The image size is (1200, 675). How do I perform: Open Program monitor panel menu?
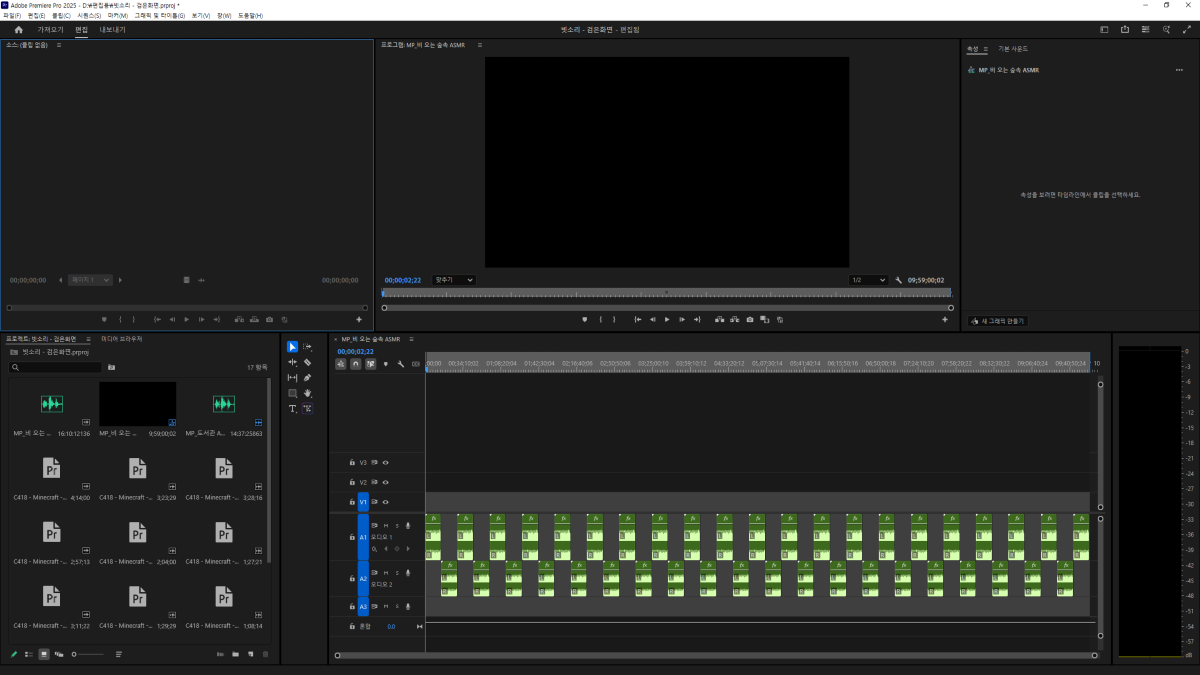click(480, 45)
